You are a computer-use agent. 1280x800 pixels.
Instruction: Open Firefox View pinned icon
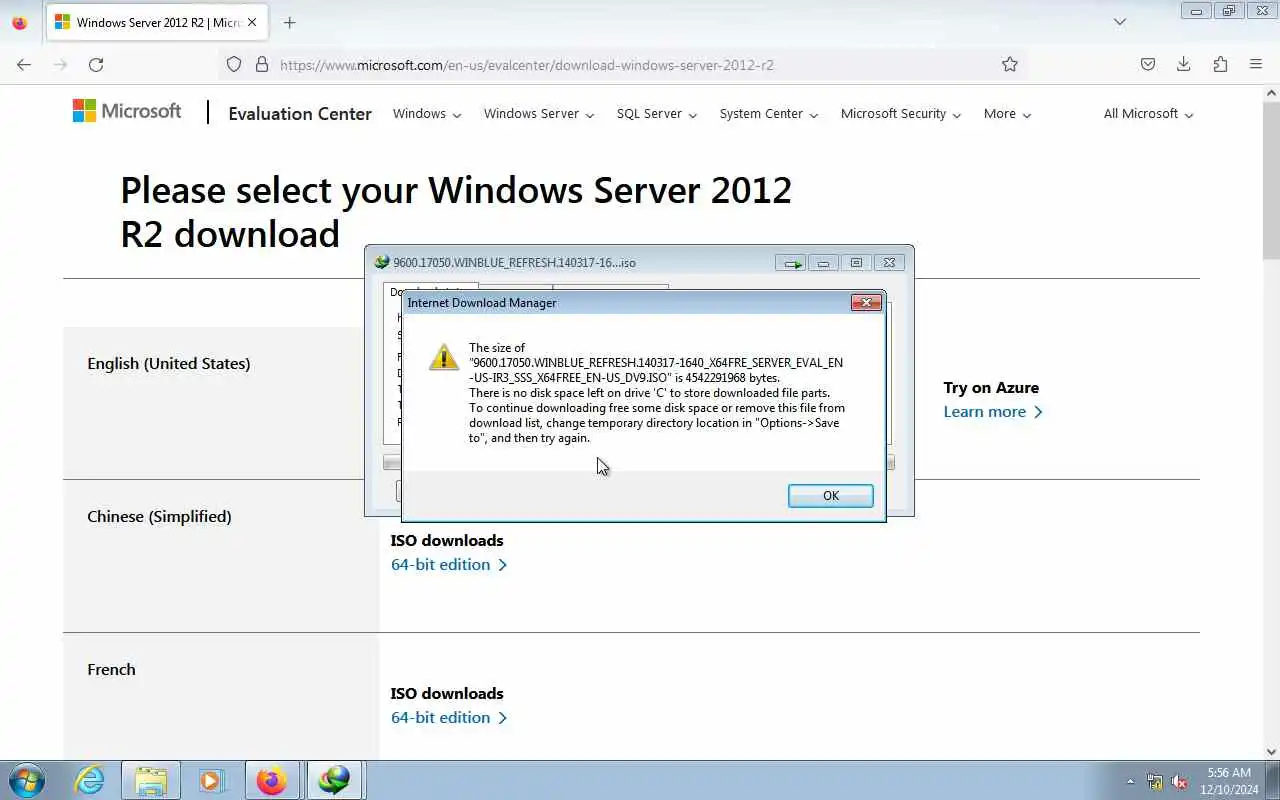tap(19, 22)
